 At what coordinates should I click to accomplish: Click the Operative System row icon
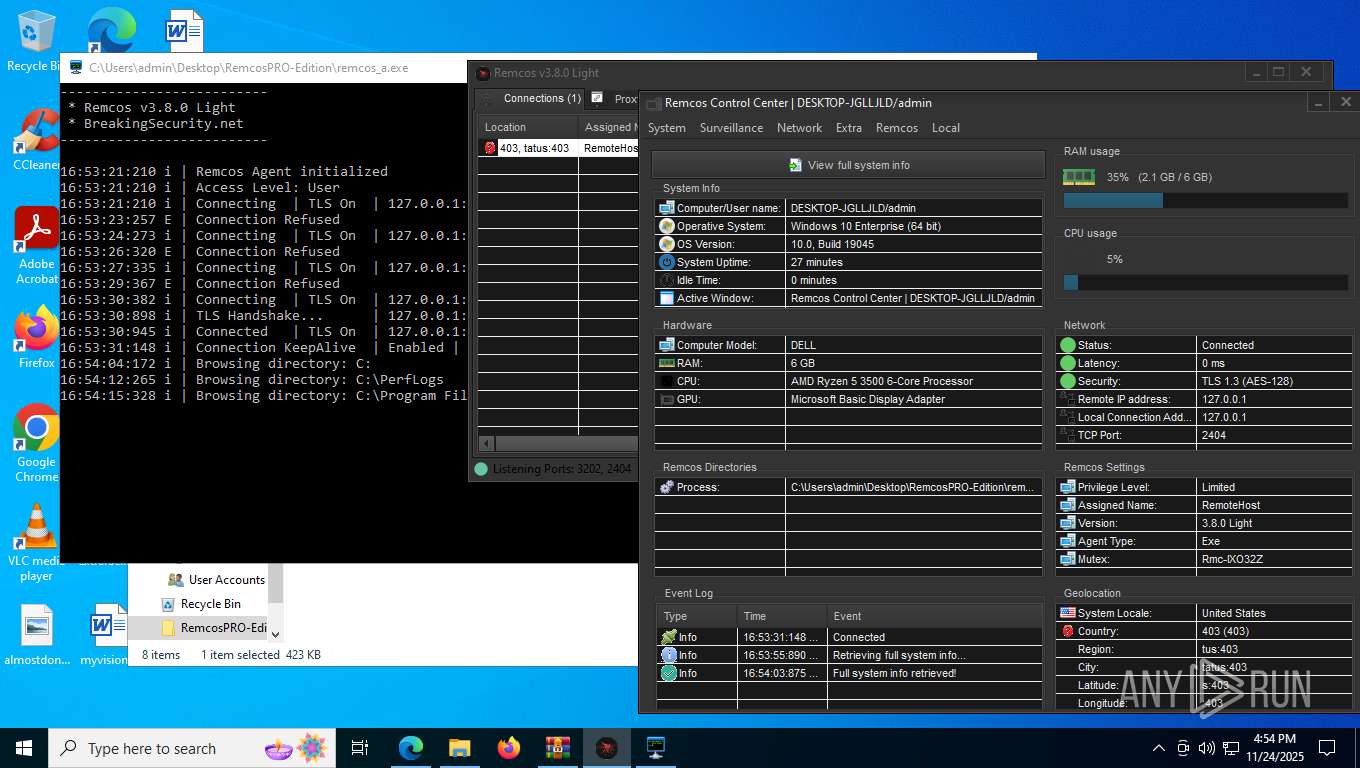(x=667, y=226)
